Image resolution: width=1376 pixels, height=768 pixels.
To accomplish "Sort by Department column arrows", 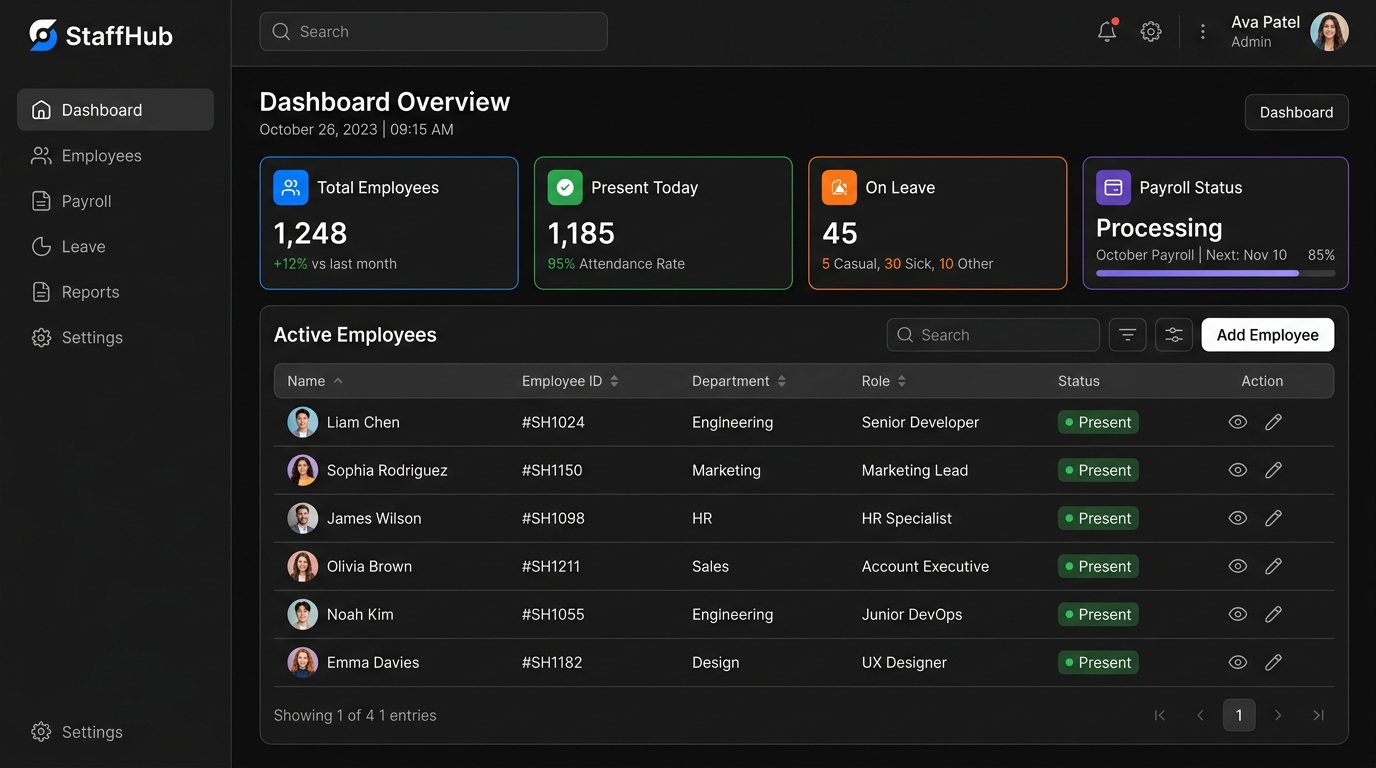I will tap(782, 381).
